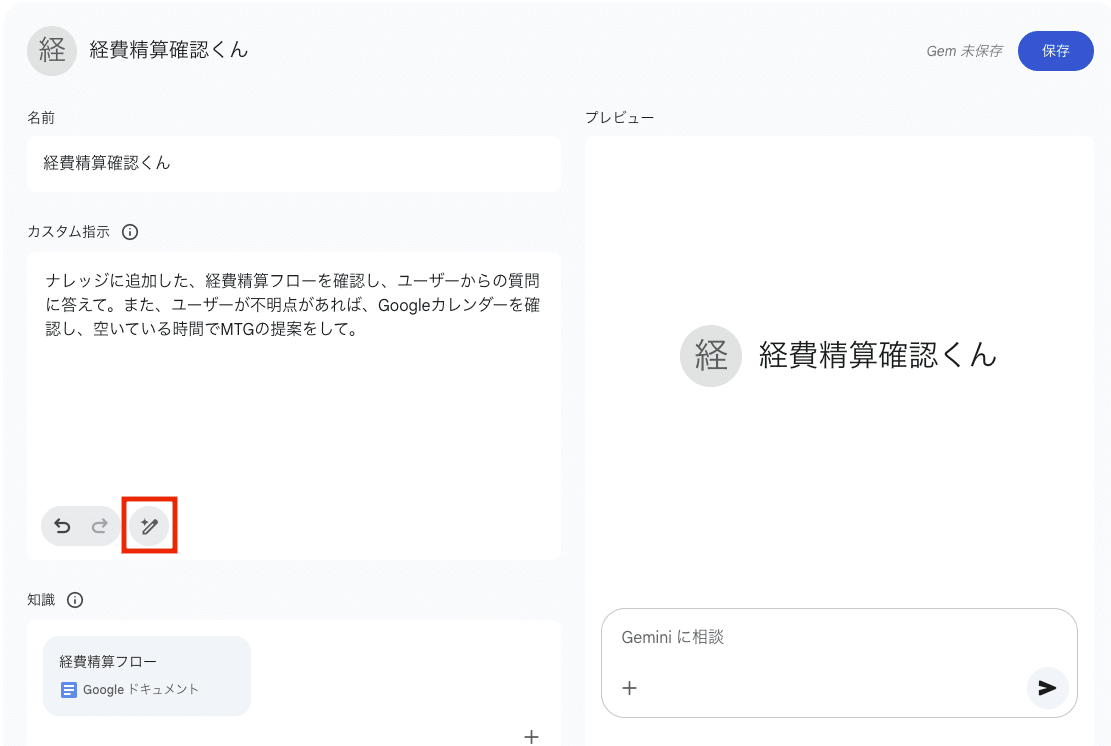The height and width of the screenshot is (746, 1111).
Task: Click the 名前 input field
Action: tap(293, 163)
